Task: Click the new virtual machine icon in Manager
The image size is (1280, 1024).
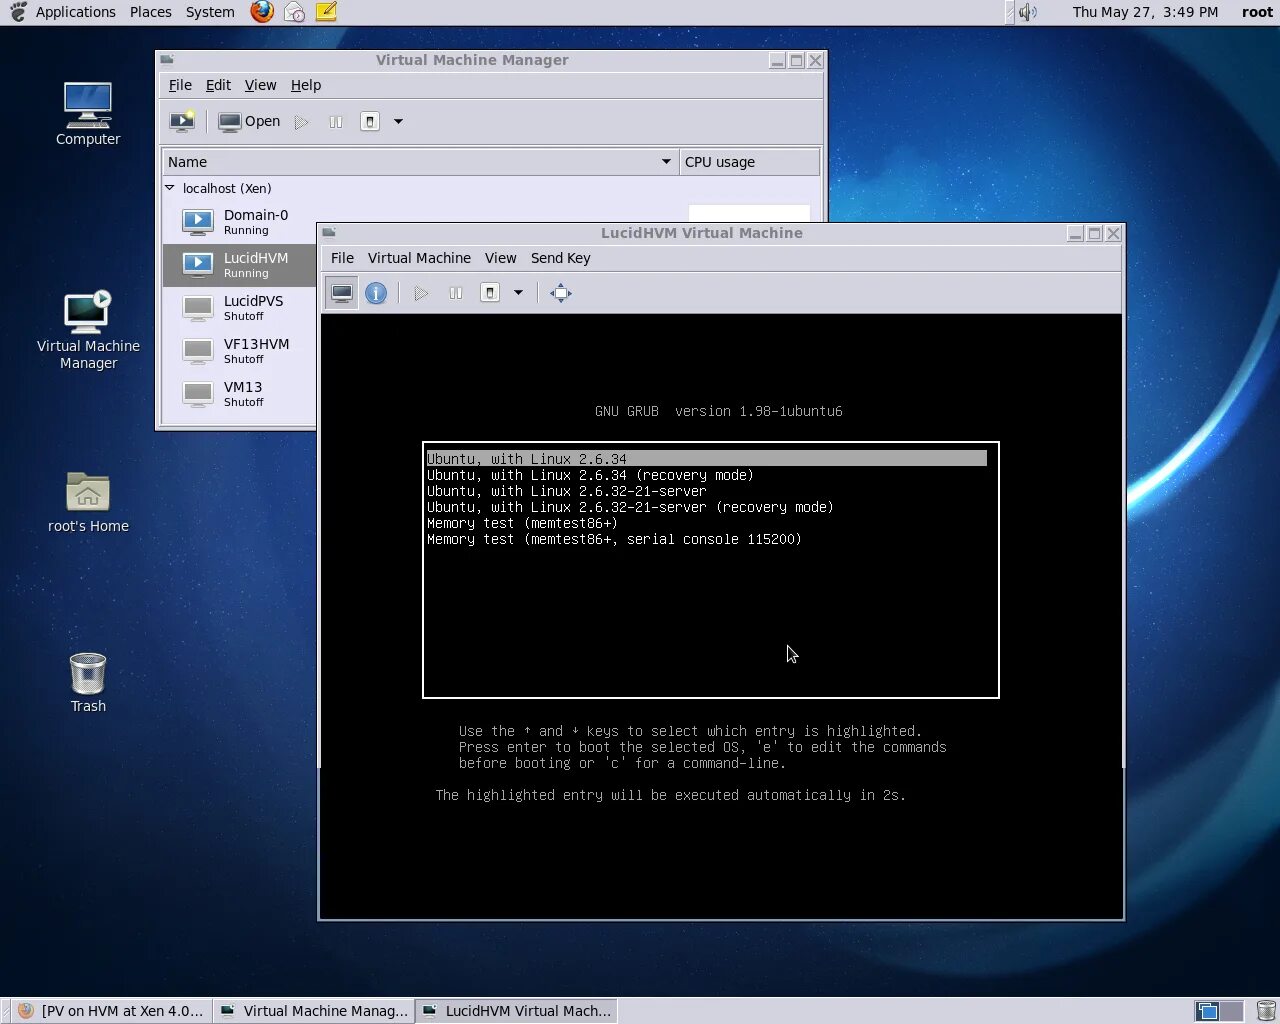Action: click(182, 121)
